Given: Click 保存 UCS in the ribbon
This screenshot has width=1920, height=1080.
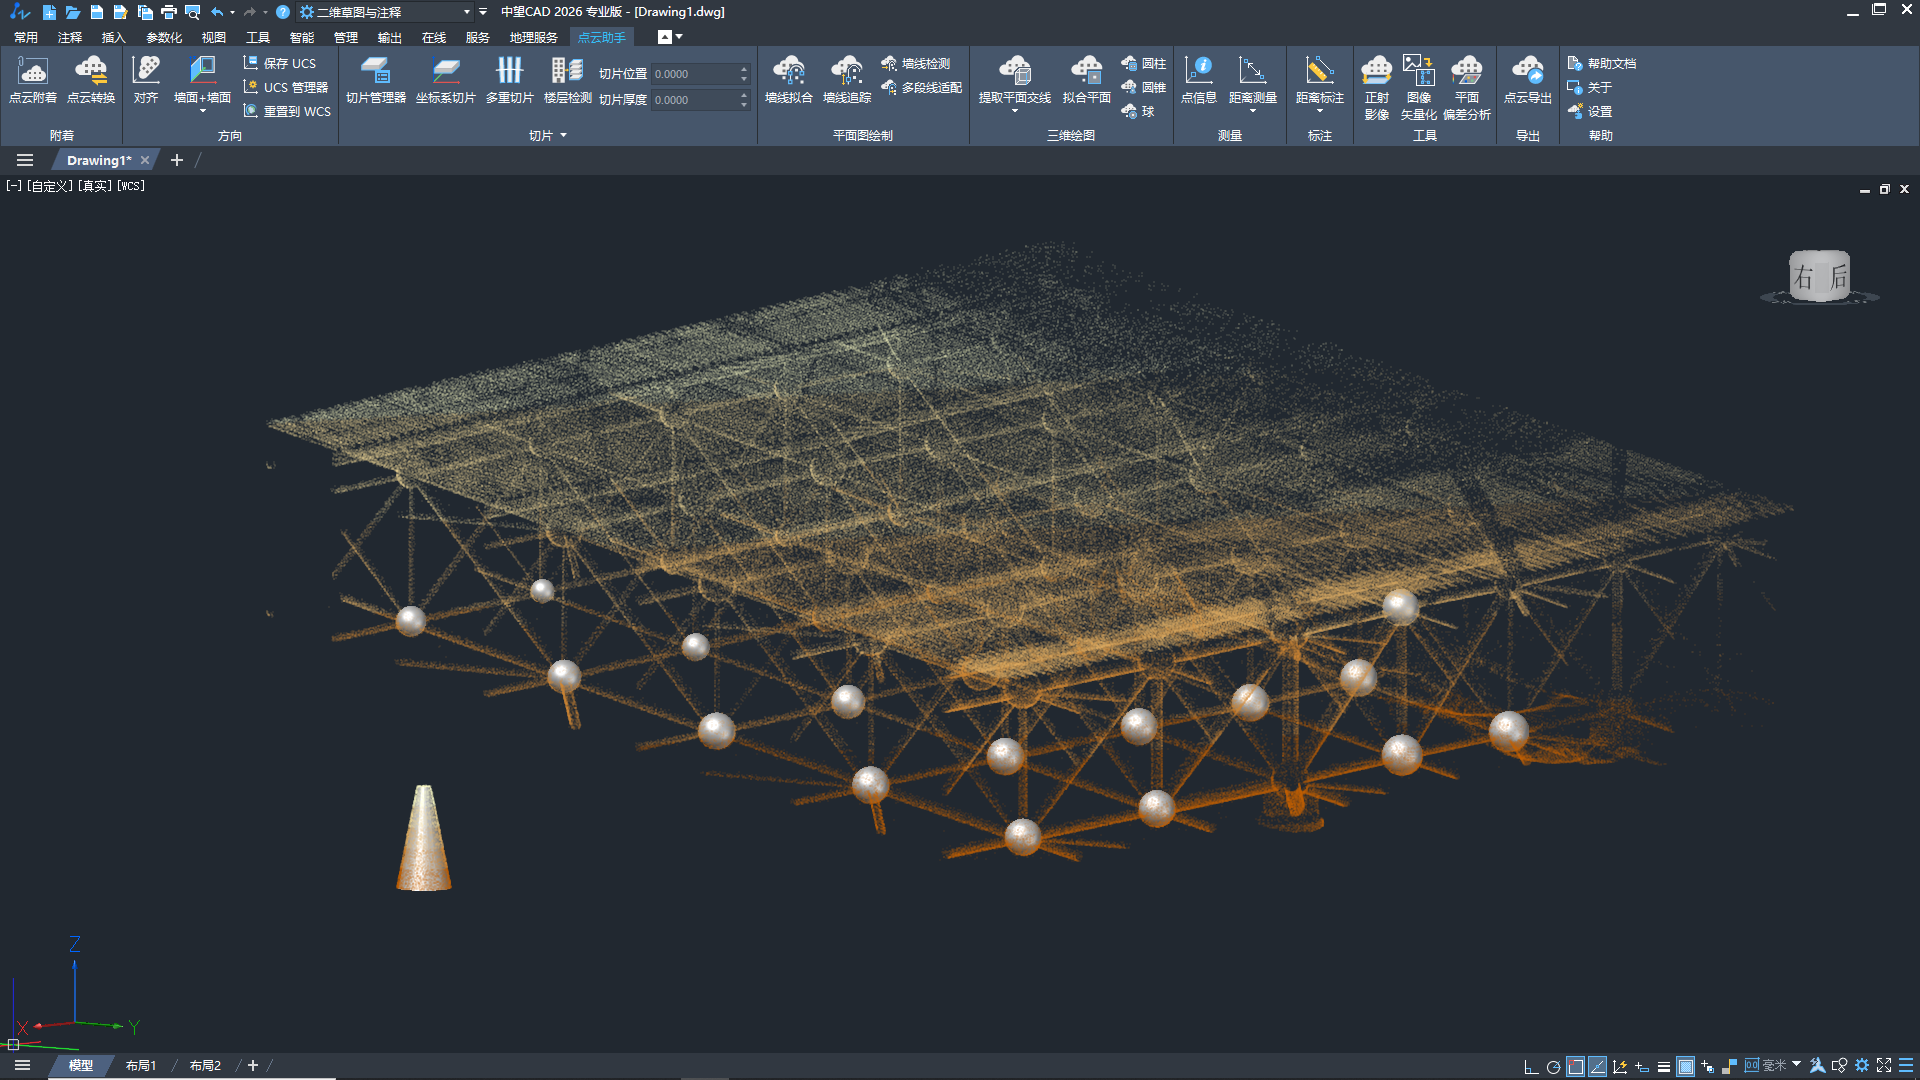Looking at the screenshot, I should (280, 63).
